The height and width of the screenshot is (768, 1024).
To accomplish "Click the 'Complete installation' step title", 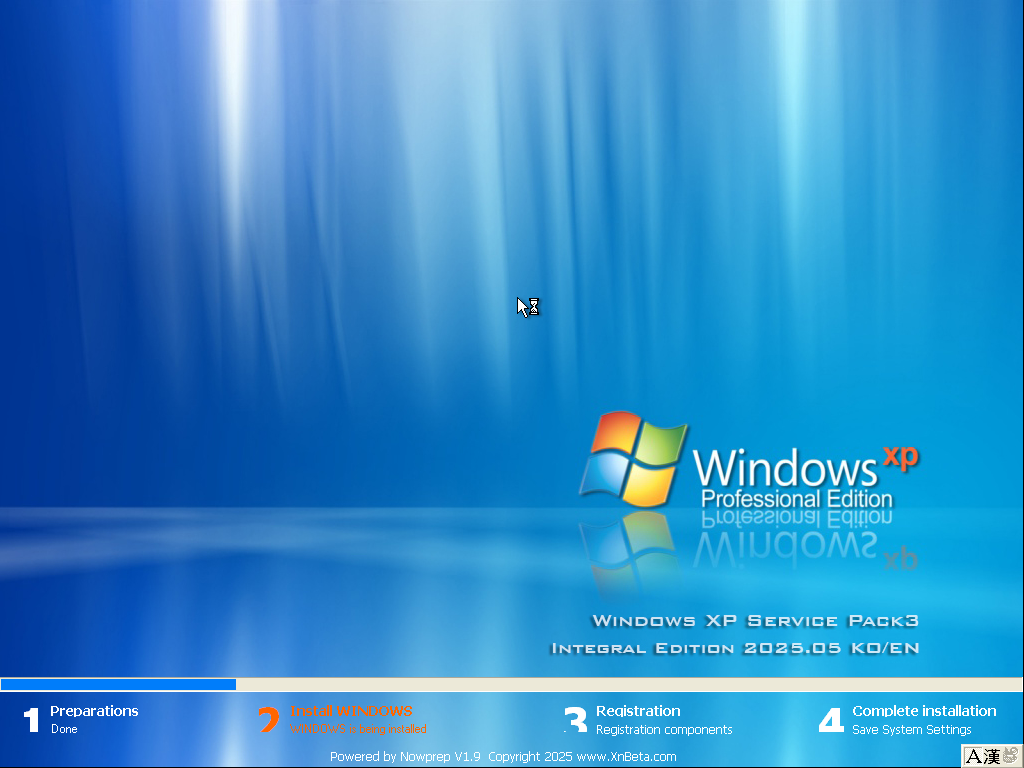I will 924,711.
